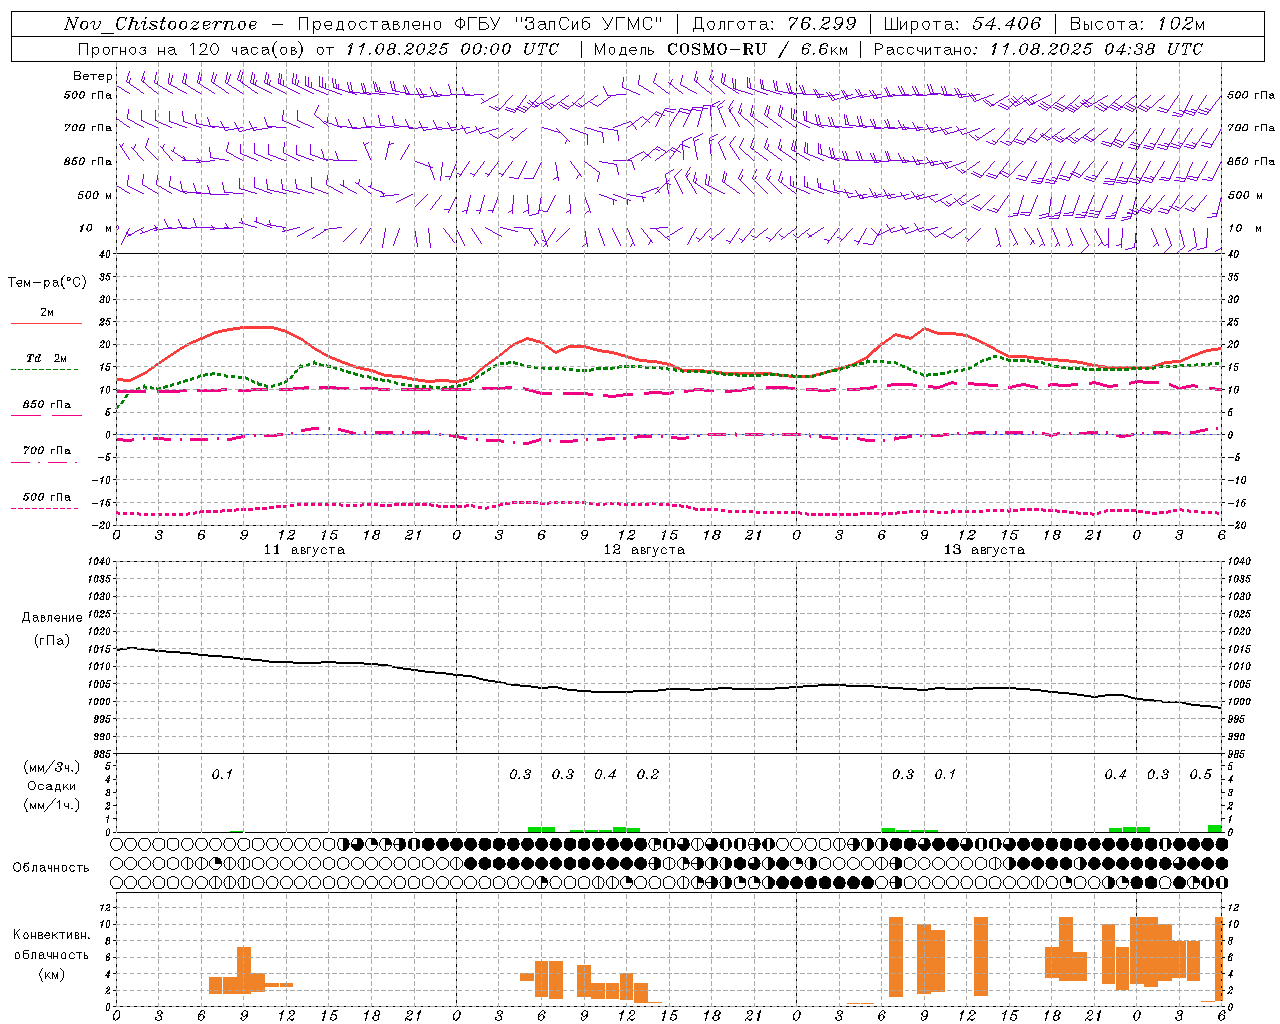Select the 'Долгота: 76.299' header field

click(x=774, y=24)
